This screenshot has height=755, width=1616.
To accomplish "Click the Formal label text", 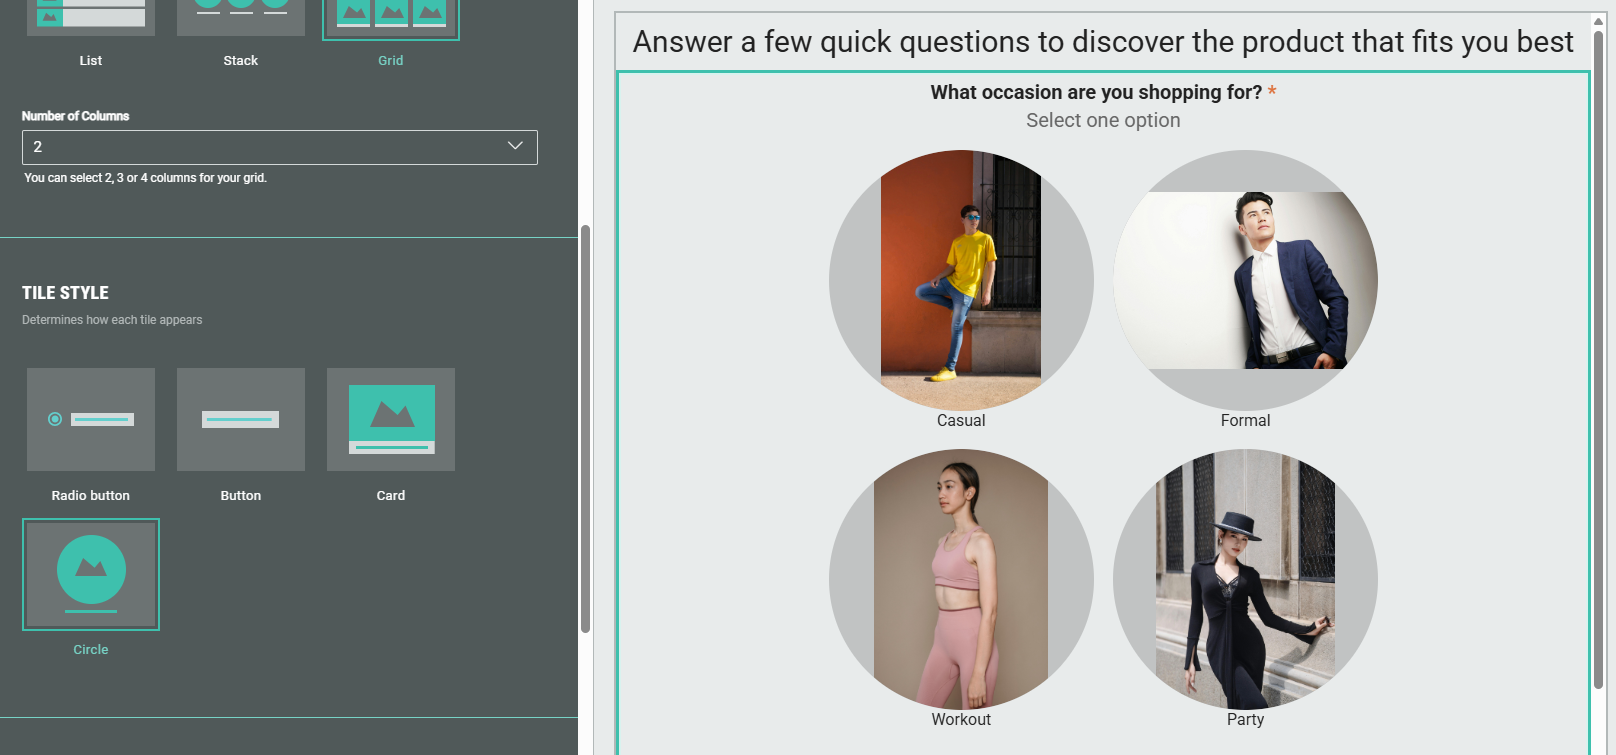I will coord(1245,421).
